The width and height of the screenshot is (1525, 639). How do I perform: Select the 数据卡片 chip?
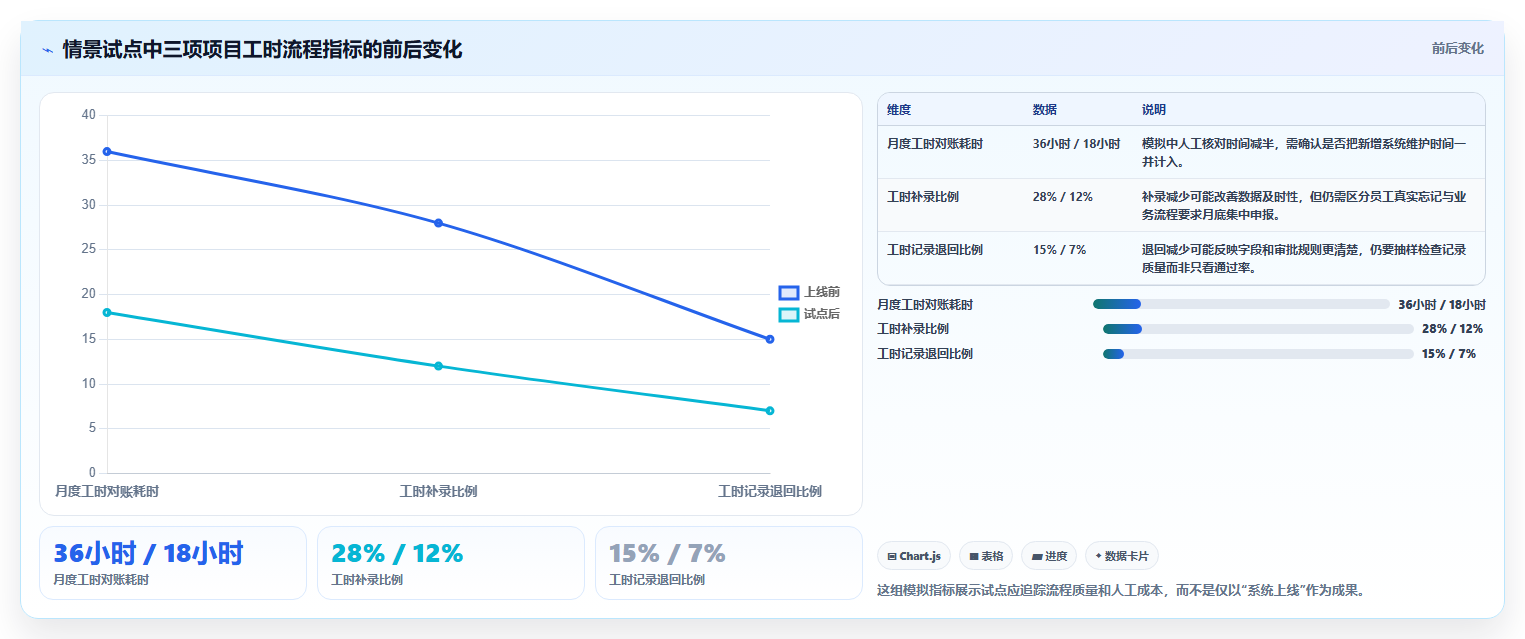click(x=1122, y=556)
